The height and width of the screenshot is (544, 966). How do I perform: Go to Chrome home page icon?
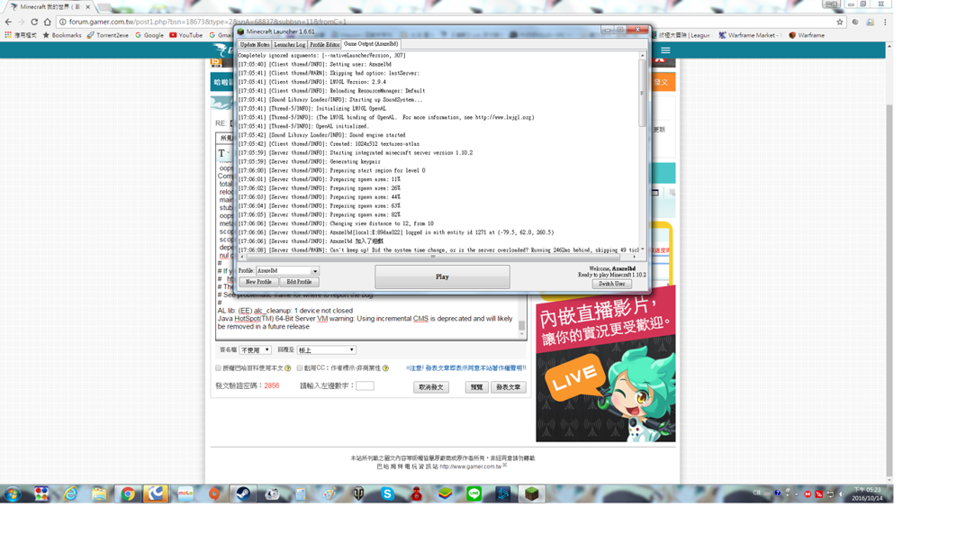(x=47, y=22)
